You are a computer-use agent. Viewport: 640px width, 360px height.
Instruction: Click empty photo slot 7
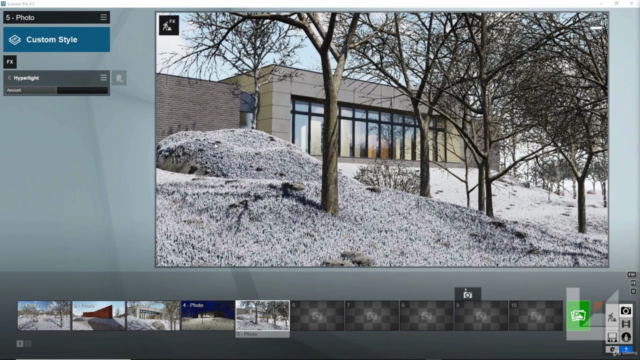pos(372,316)
